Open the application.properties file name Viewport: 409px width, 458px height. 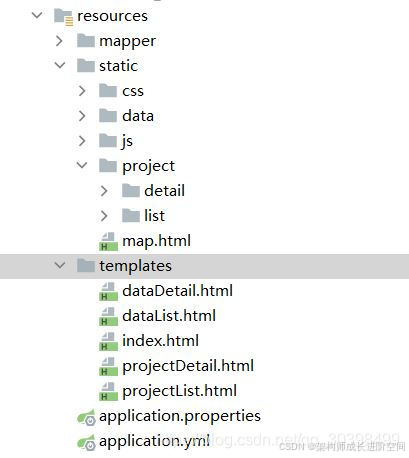[180, 416]
